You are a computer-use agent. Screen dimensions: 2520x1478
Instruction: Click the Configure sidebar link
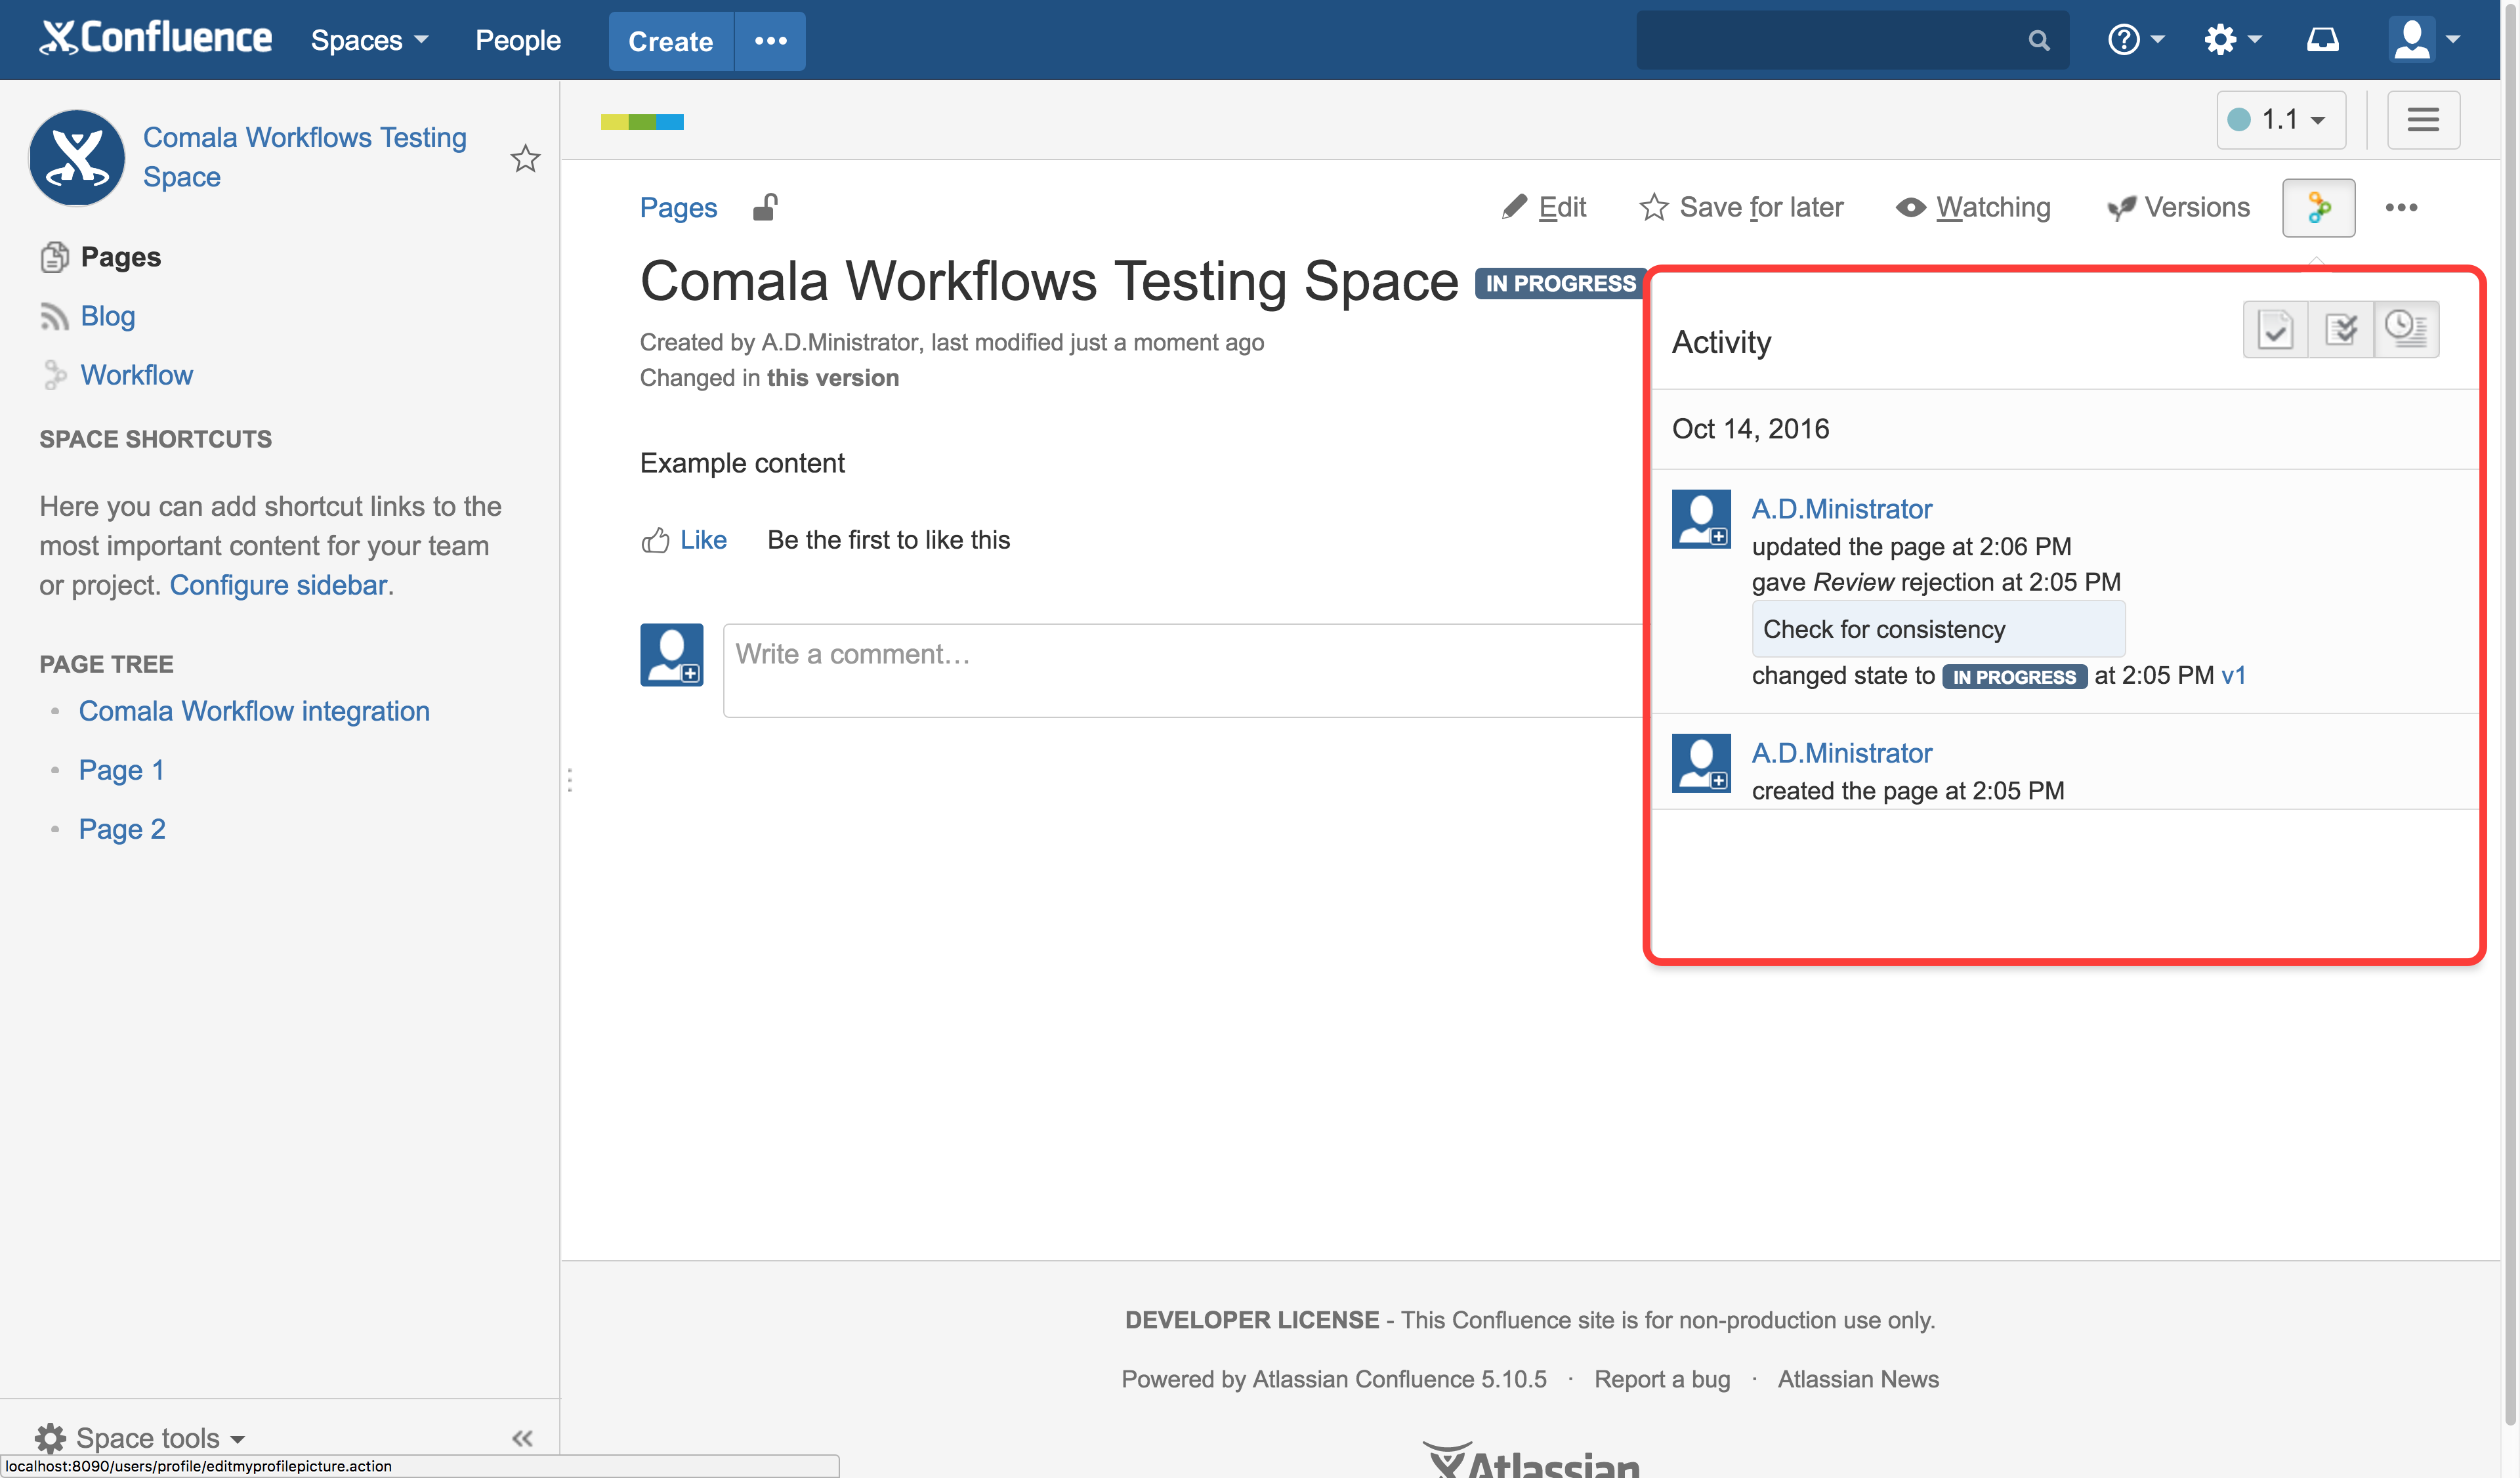(x=278, y=585)
